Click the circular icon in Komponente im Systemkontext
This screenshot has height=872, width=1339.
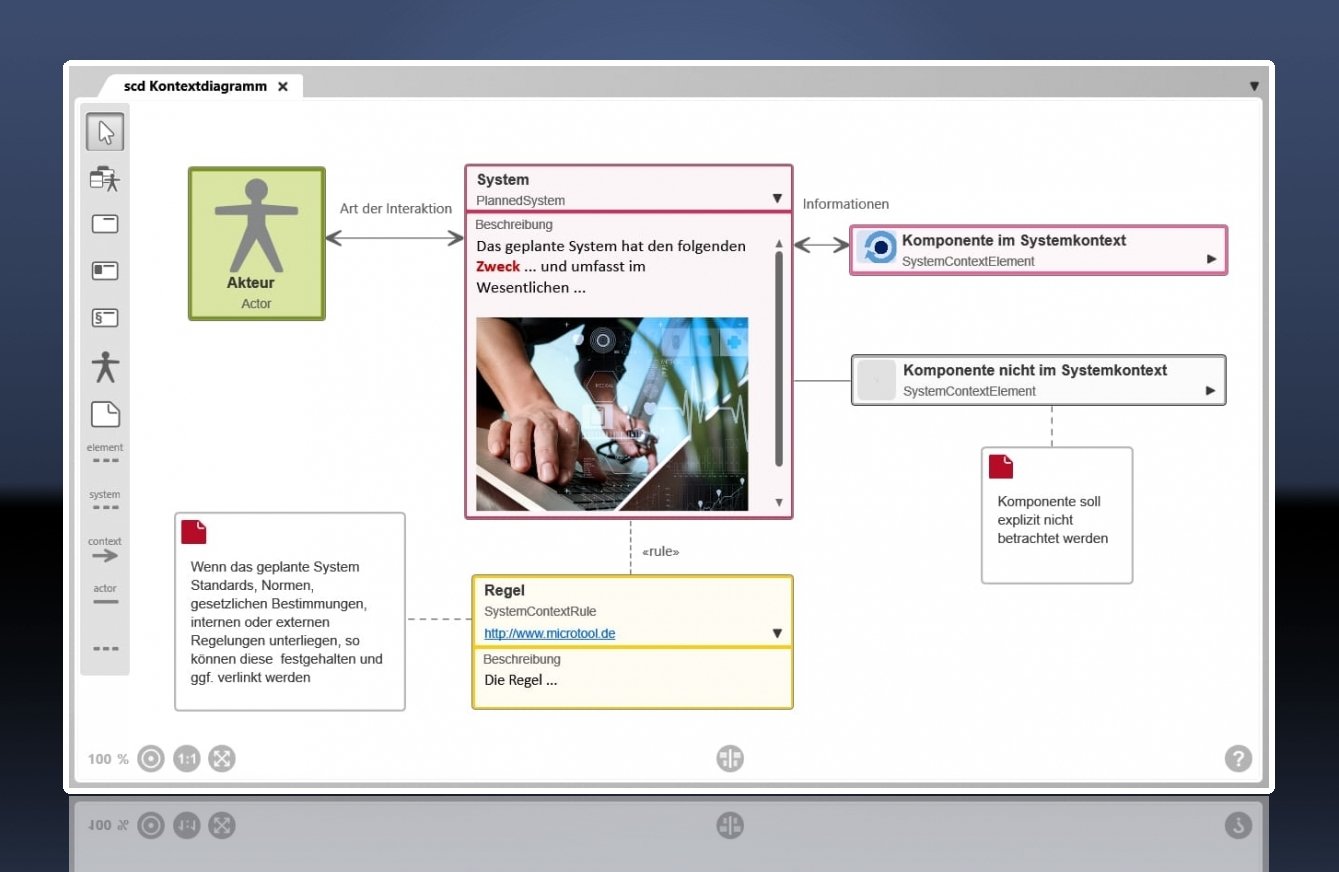click(879, 248)
